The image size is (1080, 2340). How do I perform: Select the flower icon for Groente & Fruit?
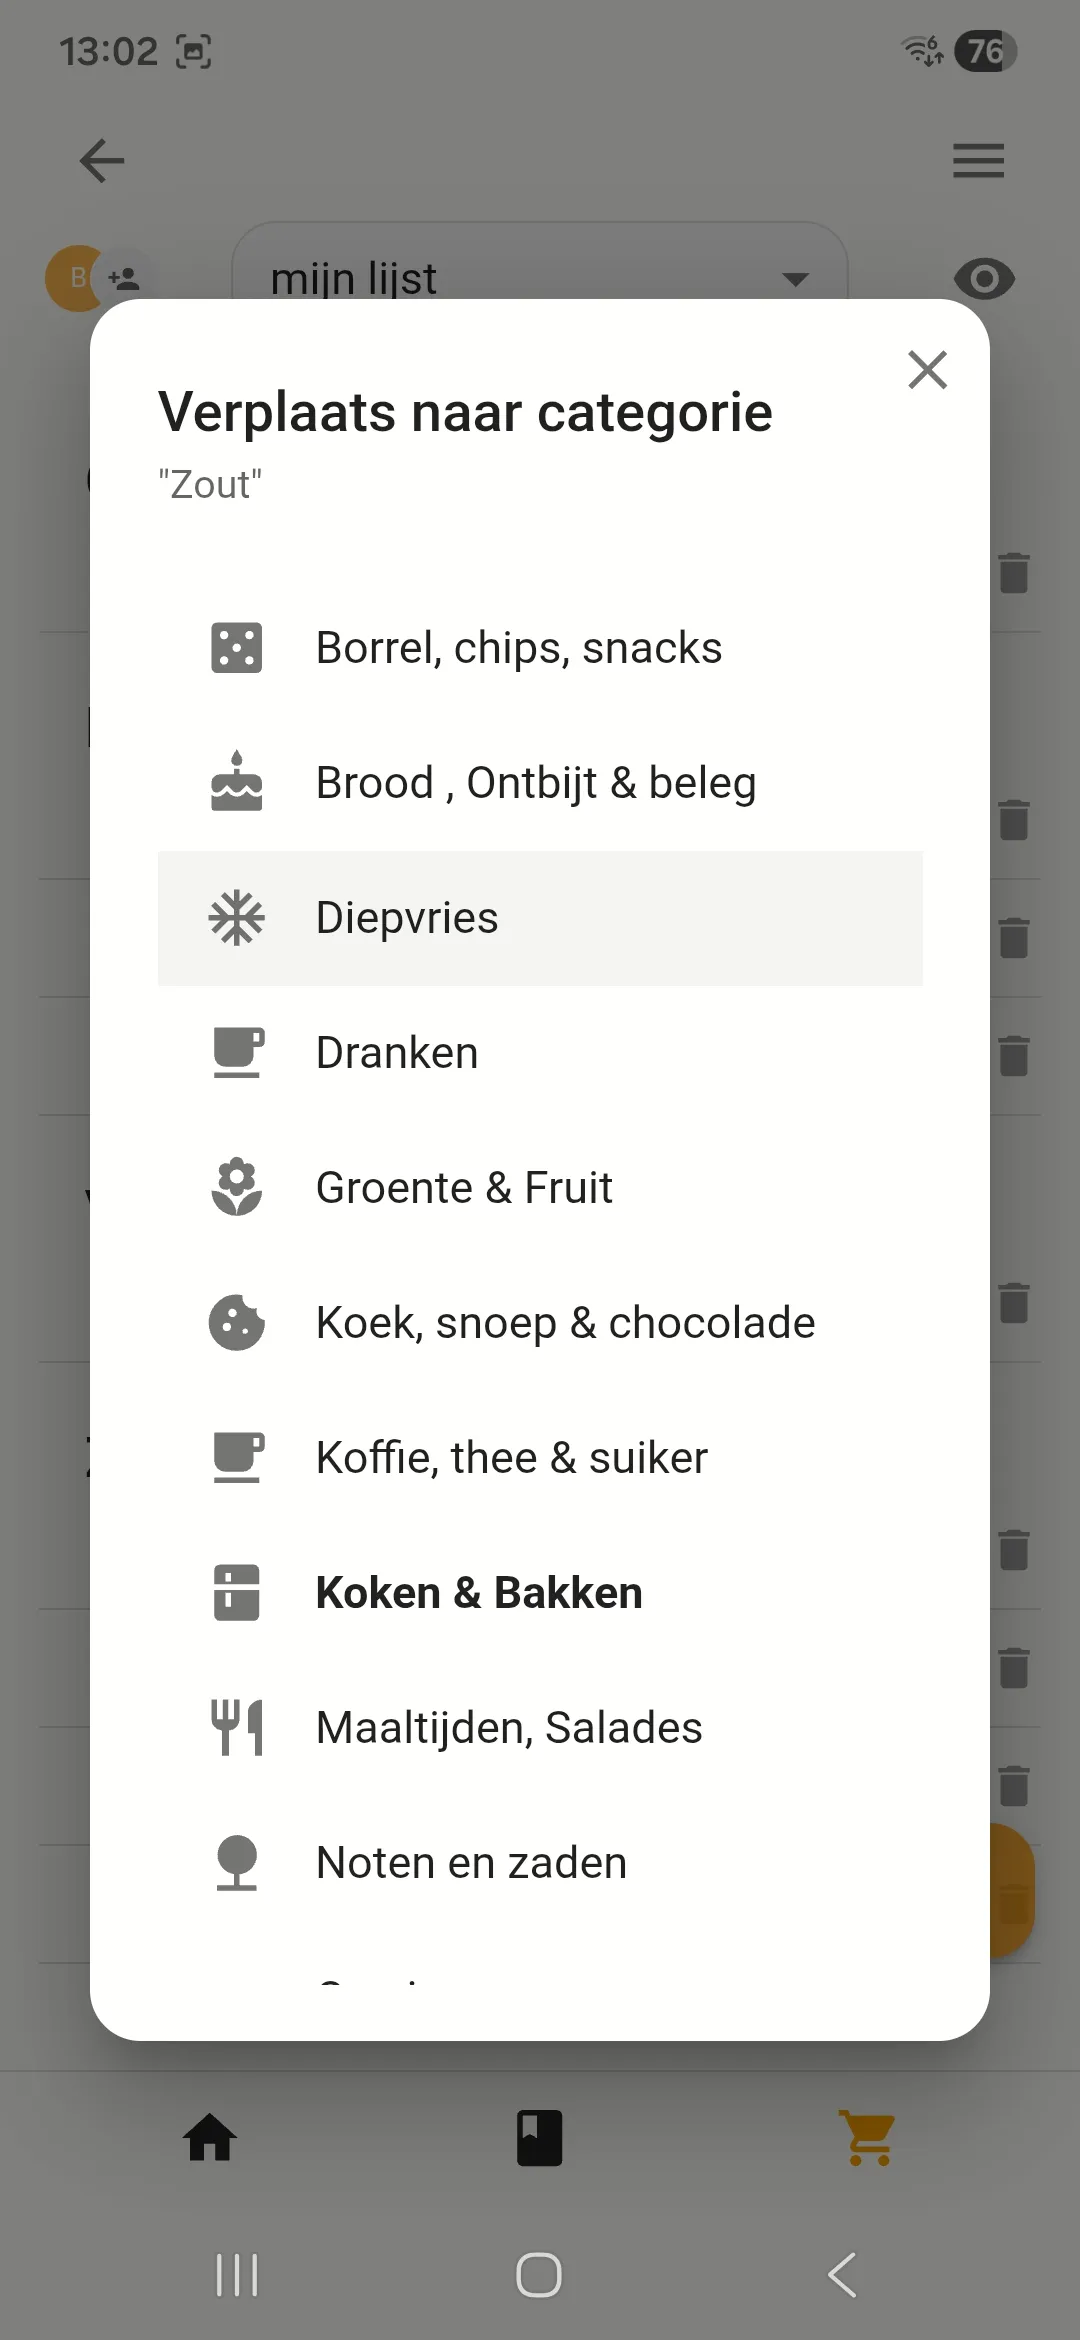pyautogui.click(x=236, y=1187)
